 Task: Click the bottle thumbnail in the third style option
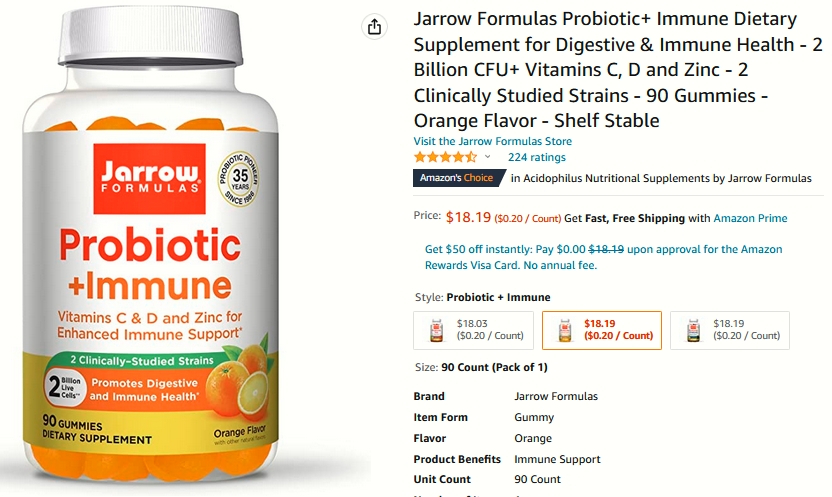point(693,330)
